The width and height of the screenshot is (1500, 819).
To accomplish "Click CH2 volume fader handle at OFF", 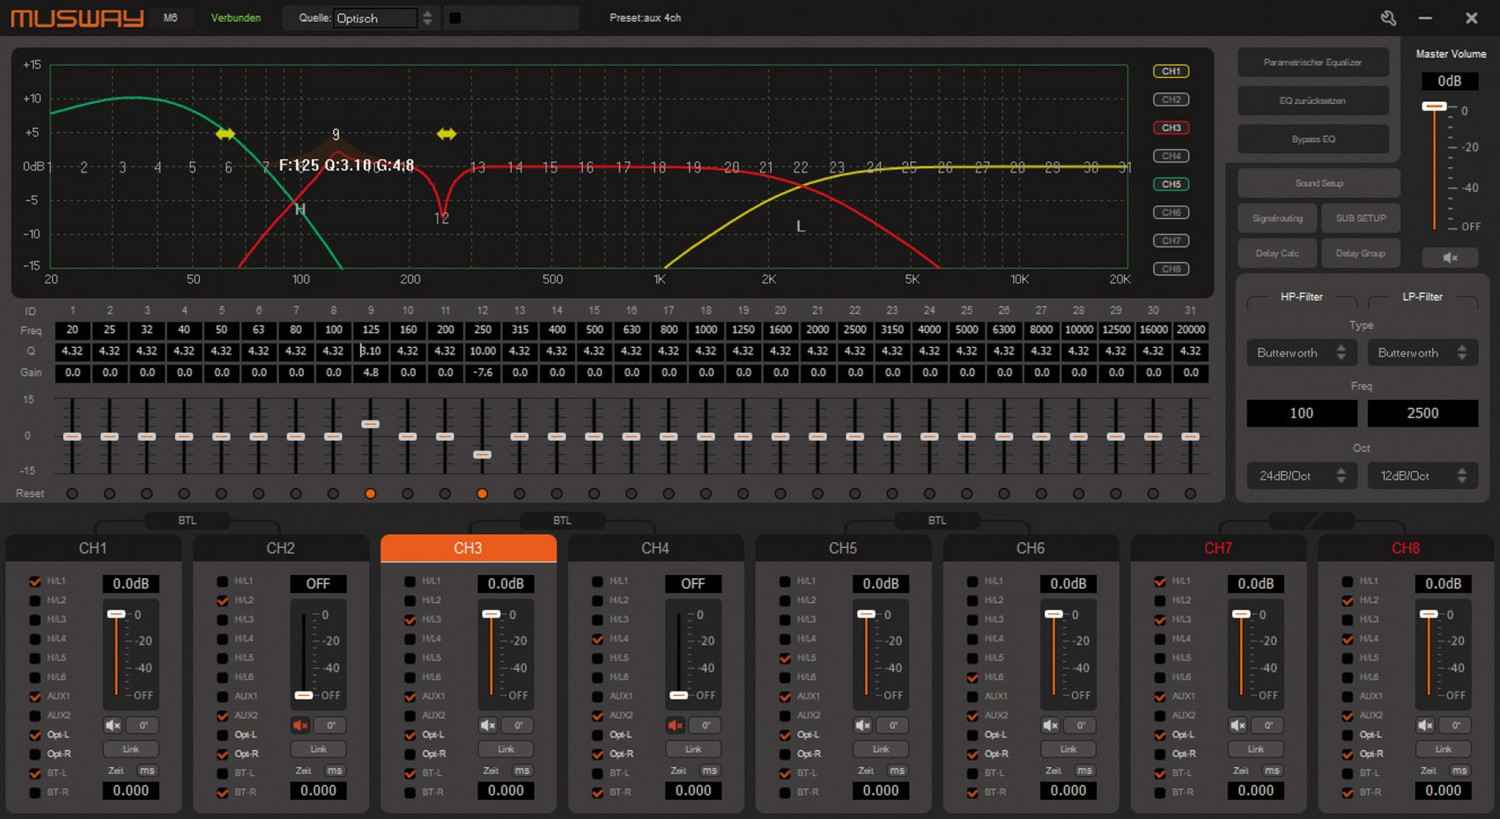I will point(304,695).
